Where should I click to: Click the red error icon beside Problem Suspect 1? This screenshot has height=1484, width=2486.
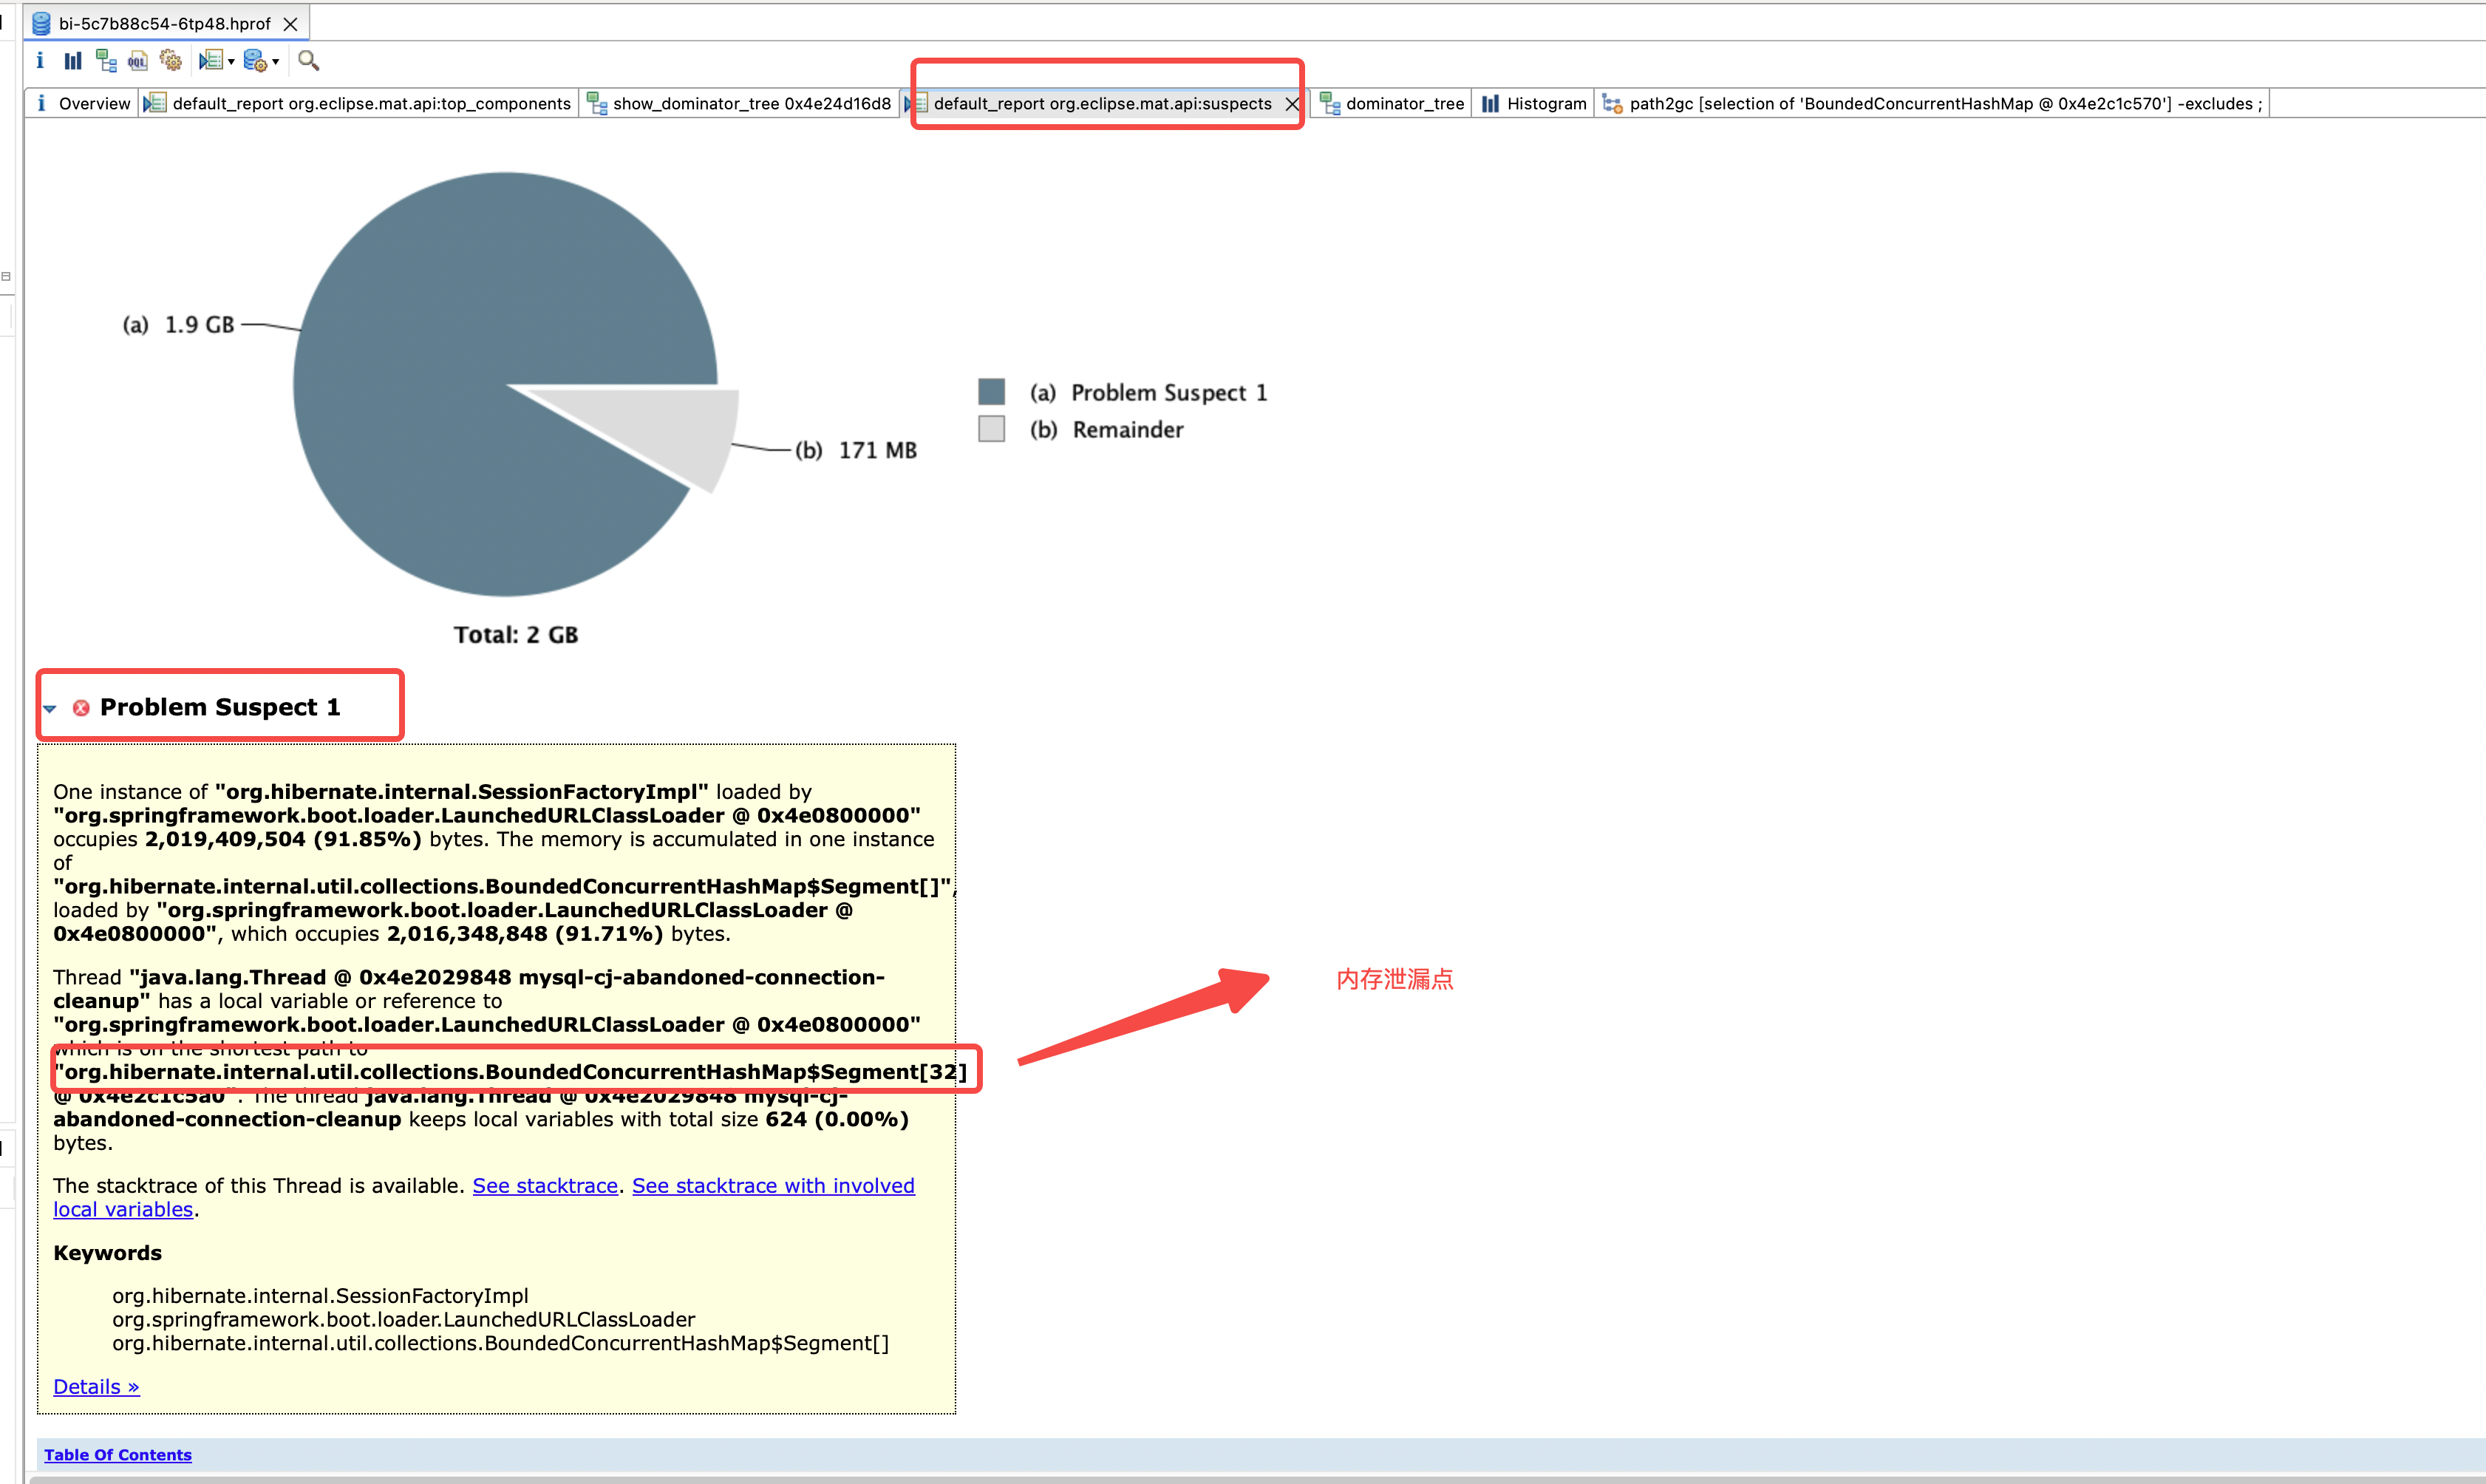[x=81, y=708]
